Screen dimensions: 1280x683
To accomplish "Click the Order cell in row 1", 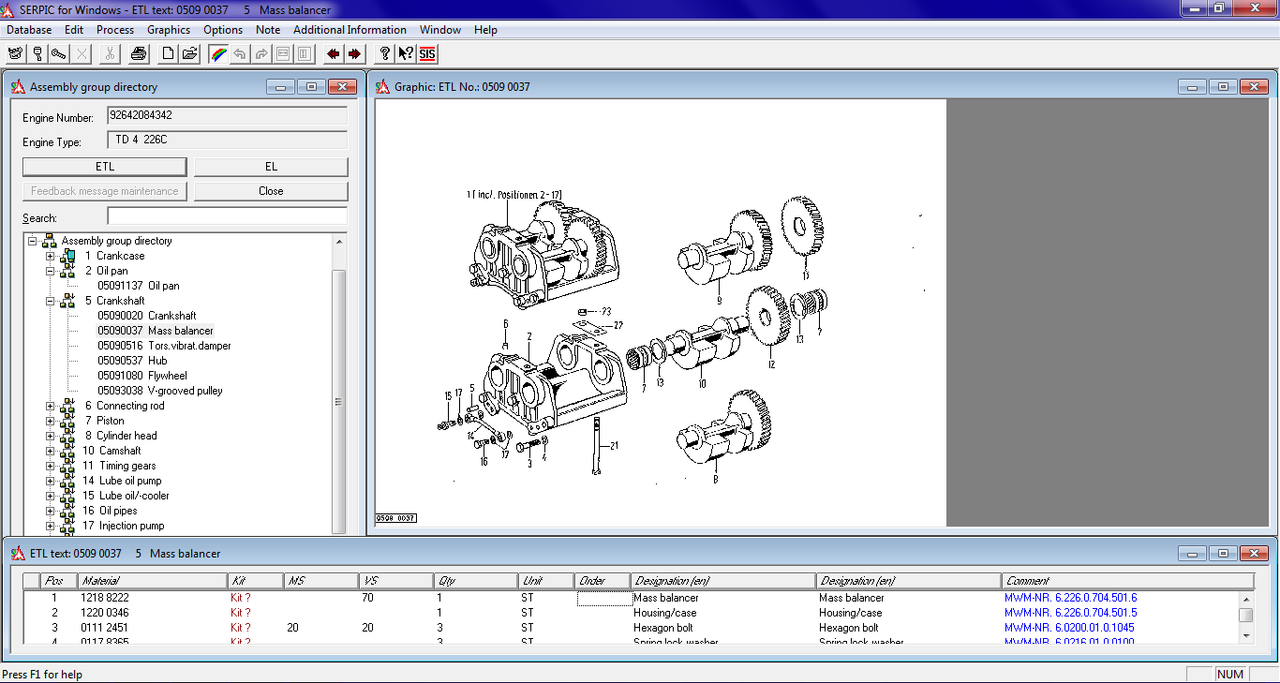I will point(603,598).
